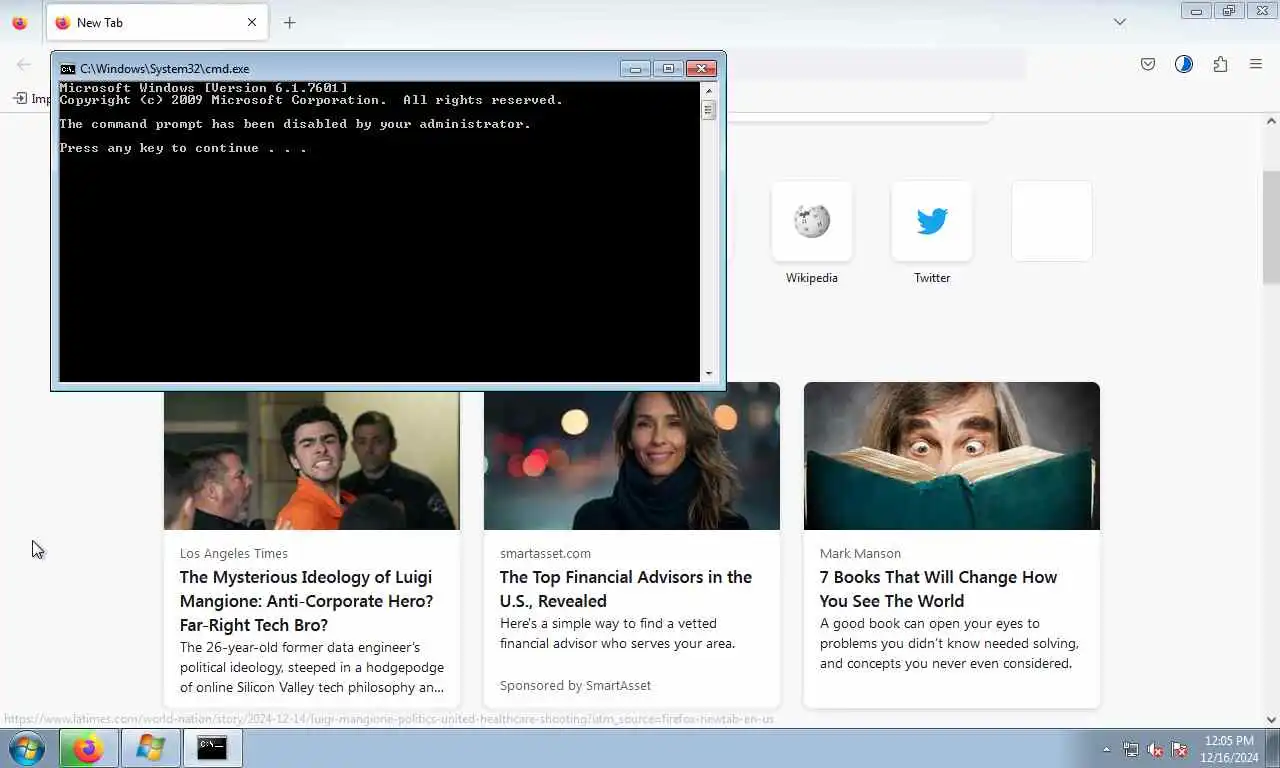This screenshot has width=1280, height=768.
Task: Maximize the cmd.exe window
Action: [668, 69]
